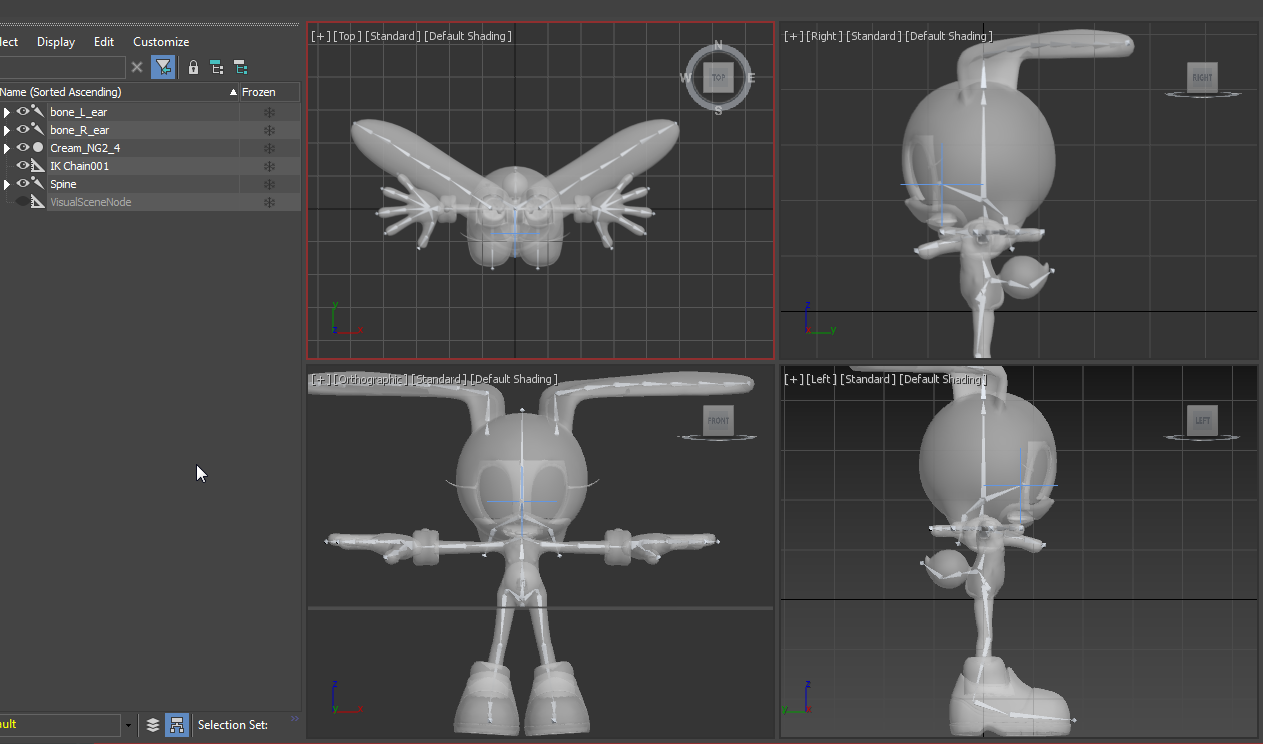The height and width of the screenshot is (744, 1263).
Task: Click the scene explorer search field
Action: [x=62, y=67]
